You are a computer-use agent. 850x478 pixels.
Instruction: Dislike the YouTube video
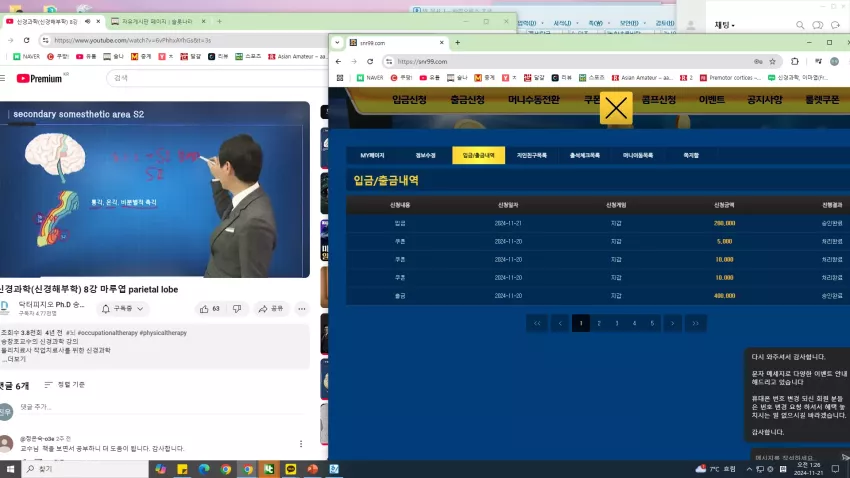[x=237, y=309]
